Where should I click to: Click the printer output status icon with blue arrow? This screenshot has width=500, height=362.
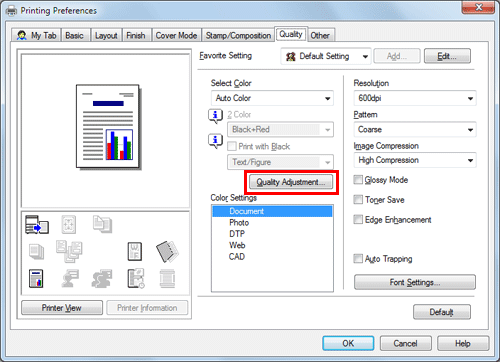coord(37,224)
